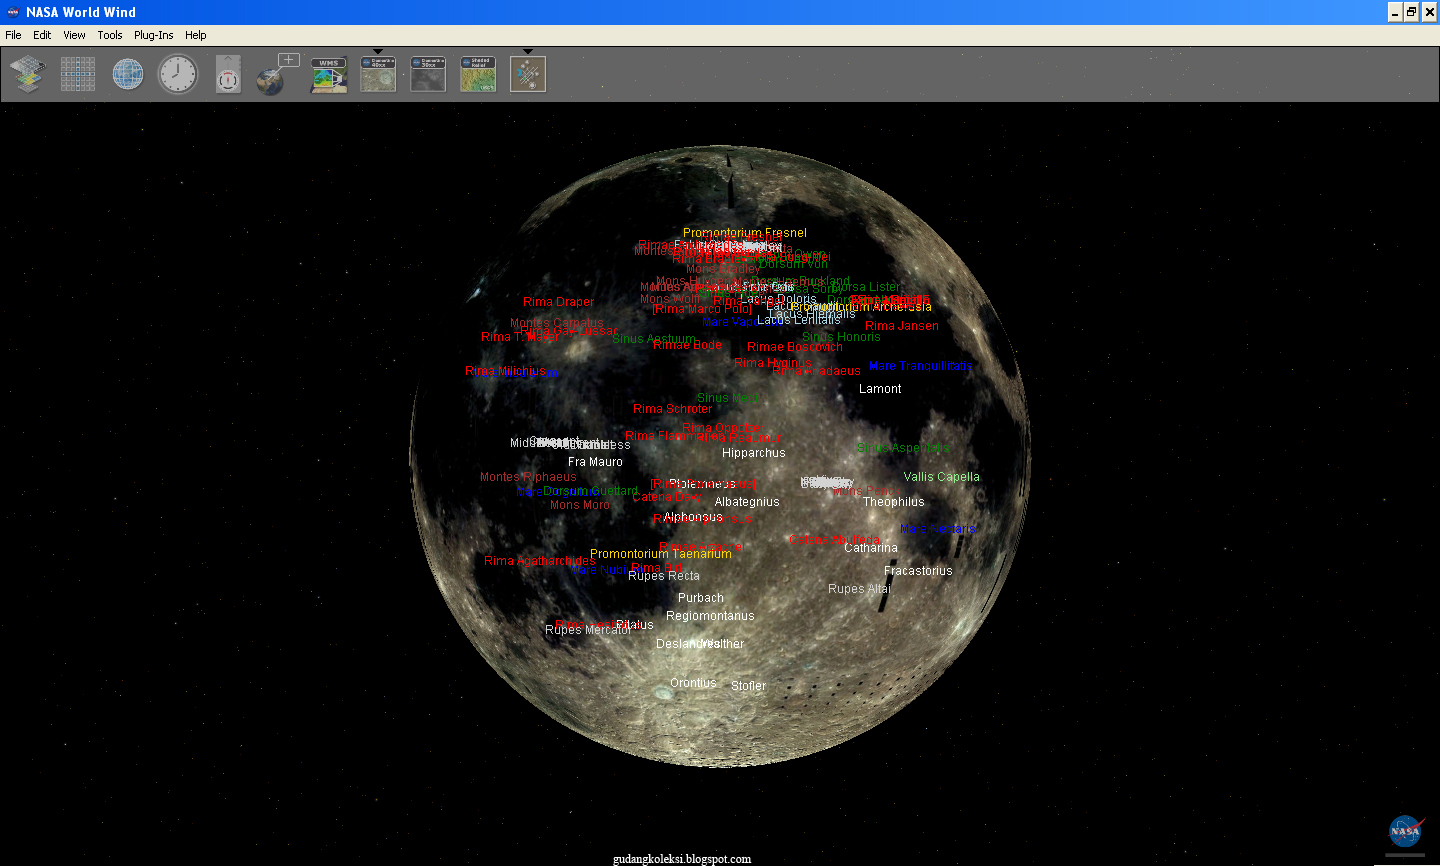Open the Layer Manager stacked-layers icon
The height and width of the screenshot is (866, 1440).
(x=28, y=75)
